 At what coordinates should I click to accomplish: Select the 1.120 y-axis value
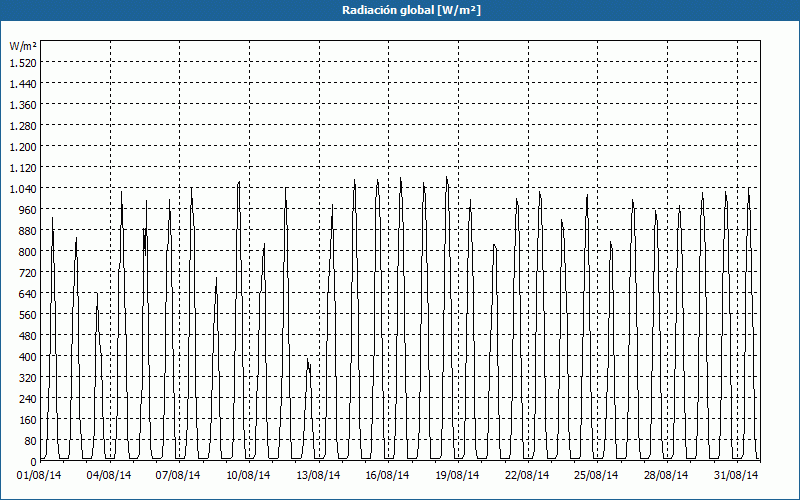pyautogui.click(x=23, y=168)
